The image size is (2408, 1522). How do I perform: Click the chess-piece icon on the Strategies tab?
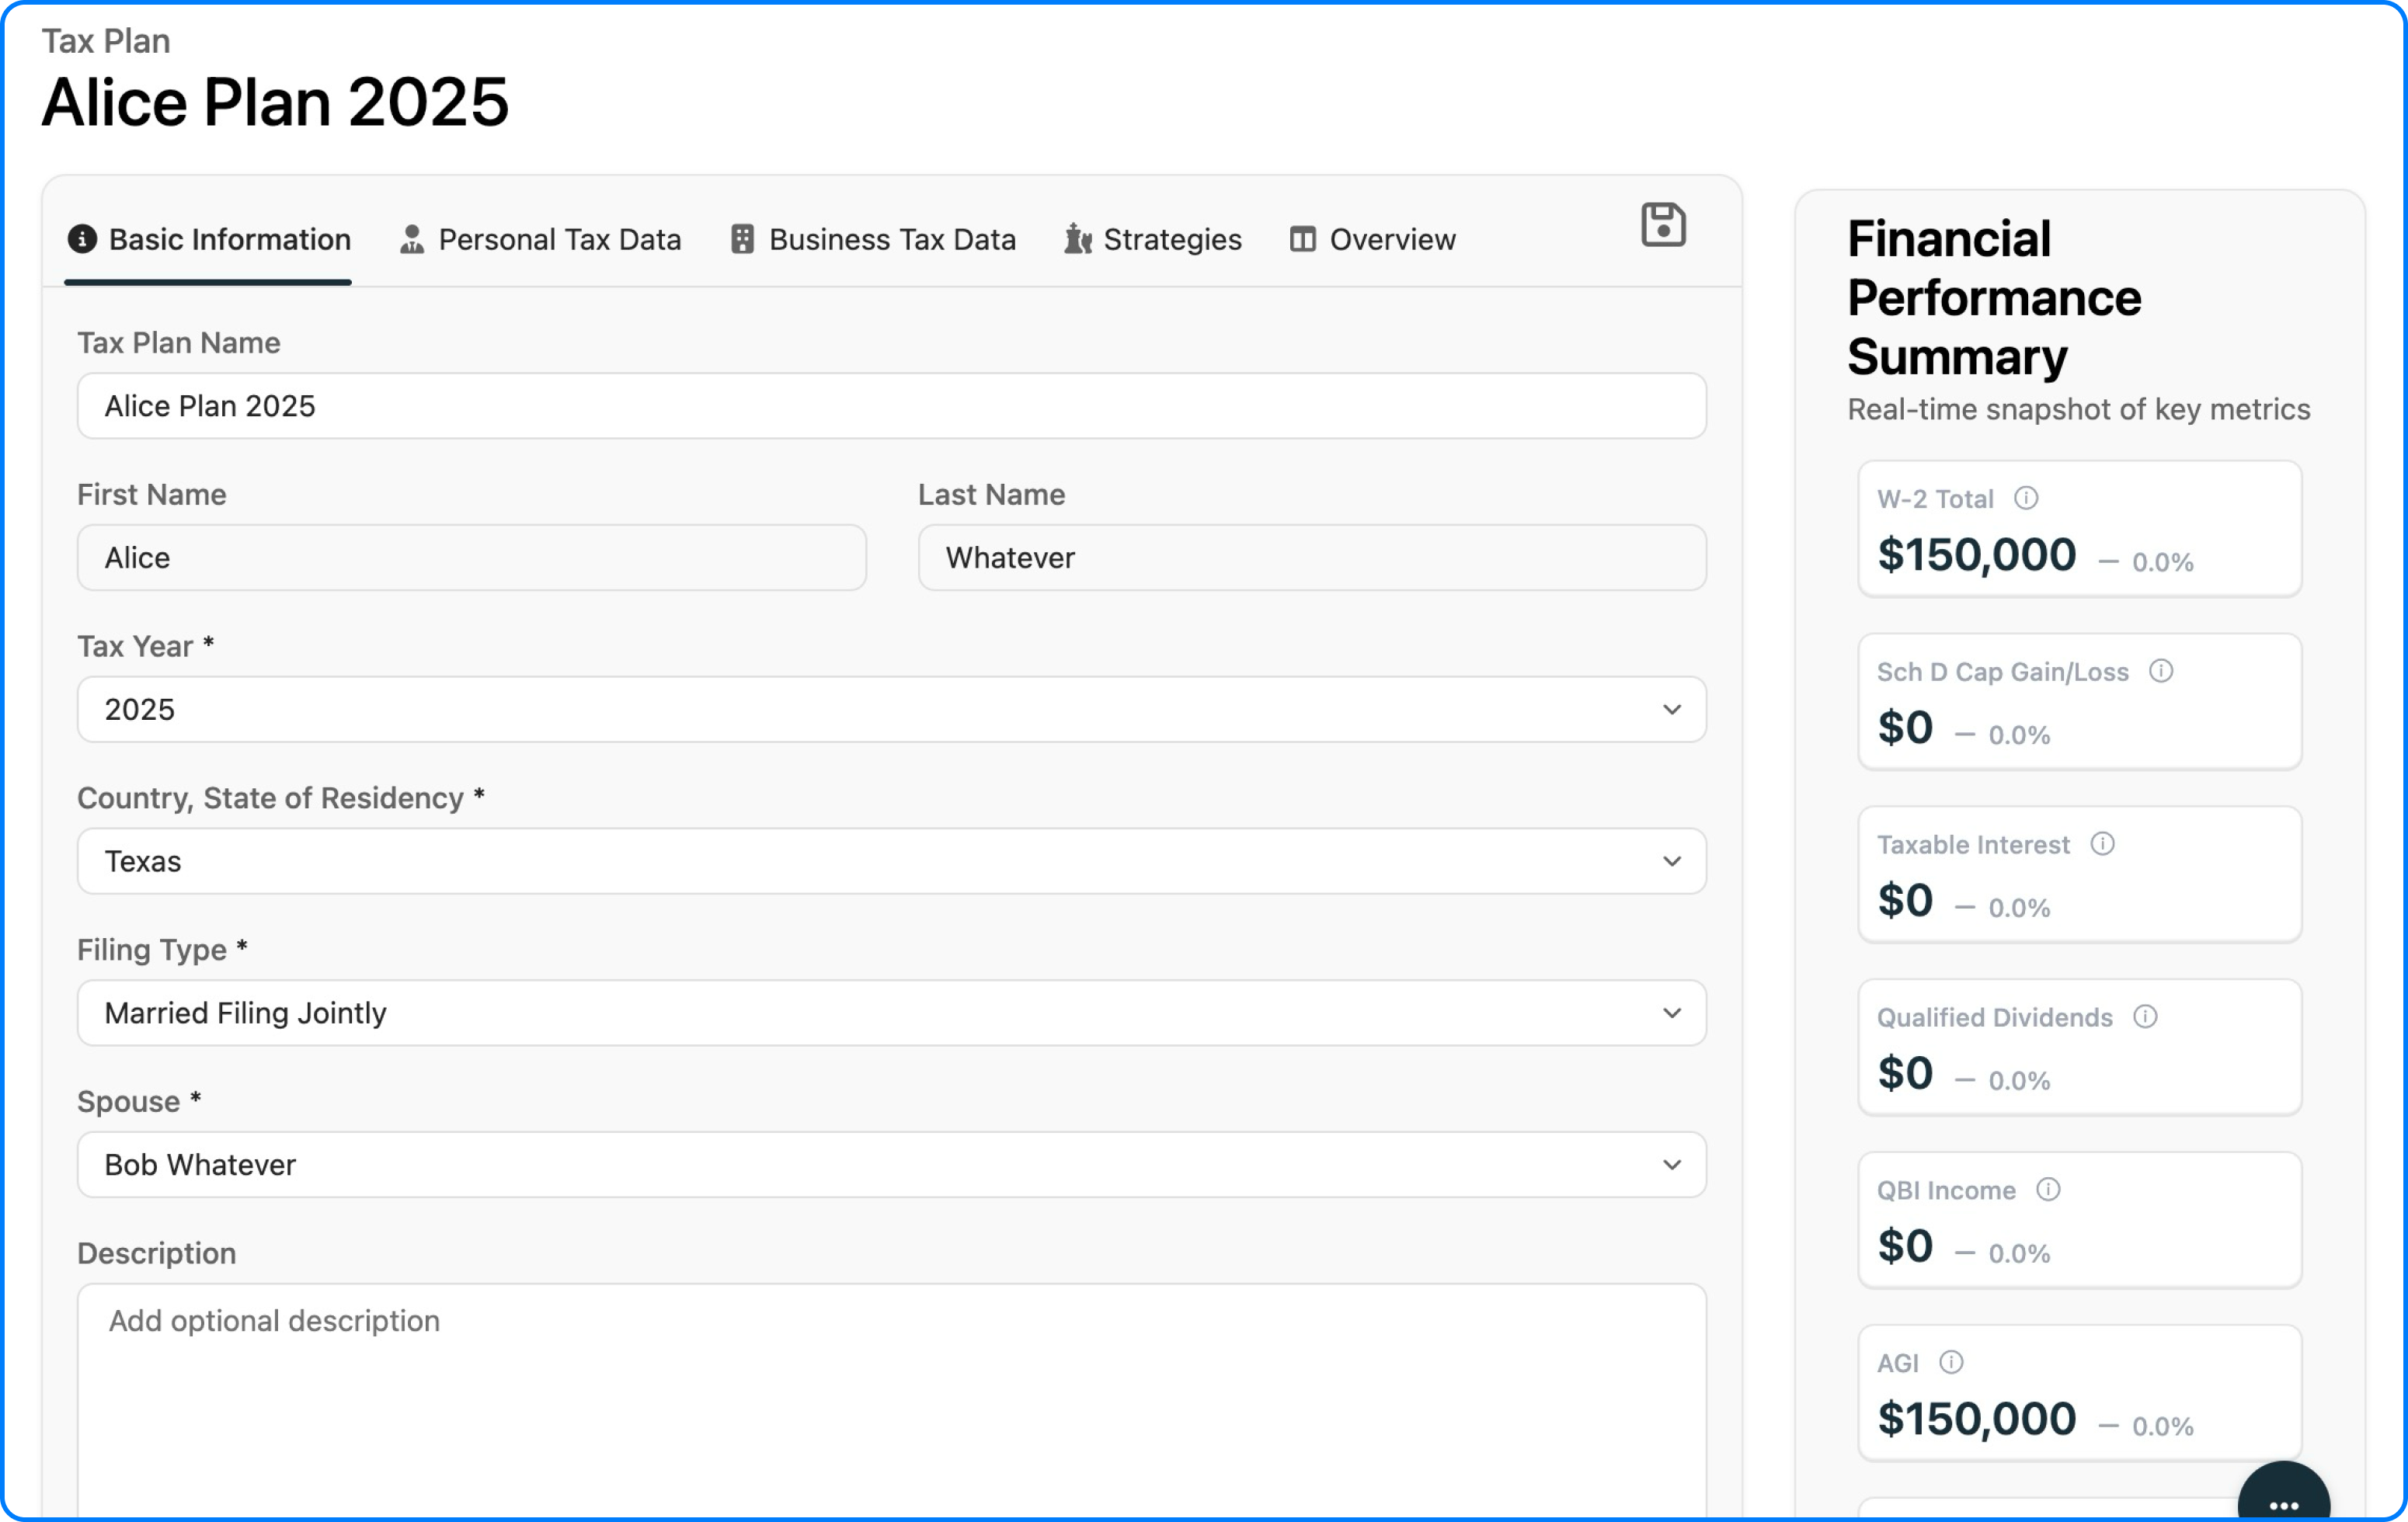click(x=1077, y=239)
